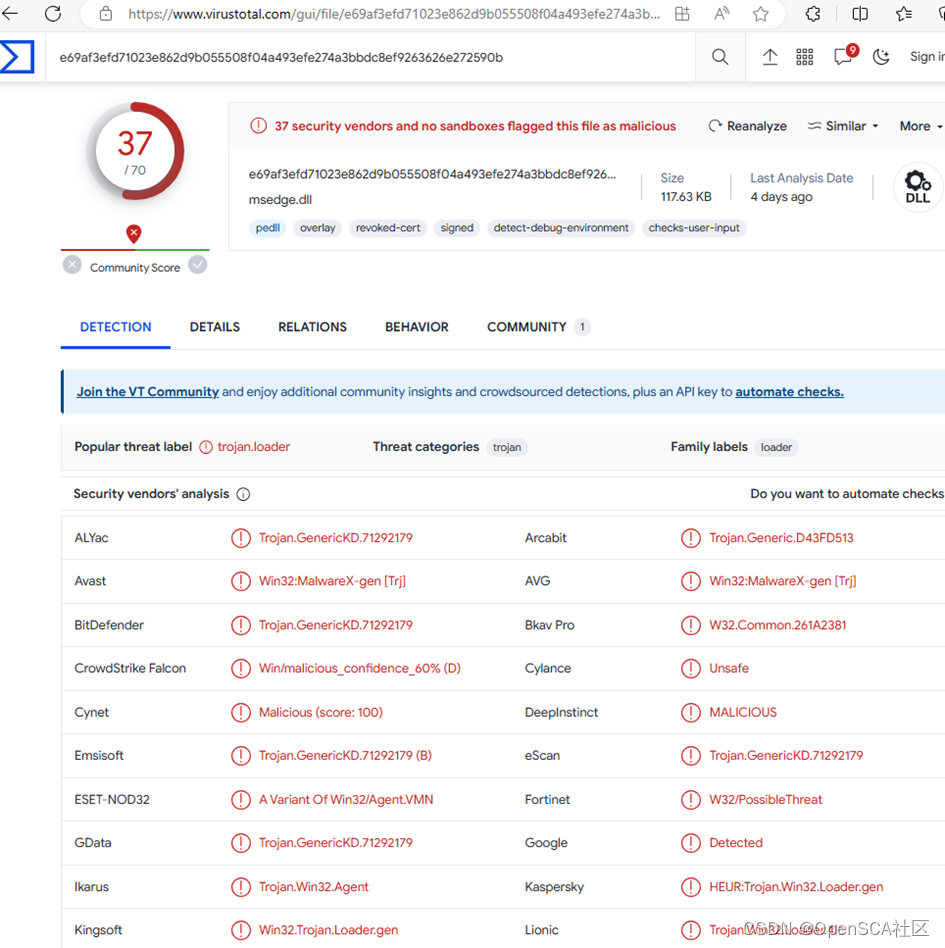The width and height of the screenshot is (945, 948).
Task: Click the VirusTotal logo
Action: (x=16, y=57)
